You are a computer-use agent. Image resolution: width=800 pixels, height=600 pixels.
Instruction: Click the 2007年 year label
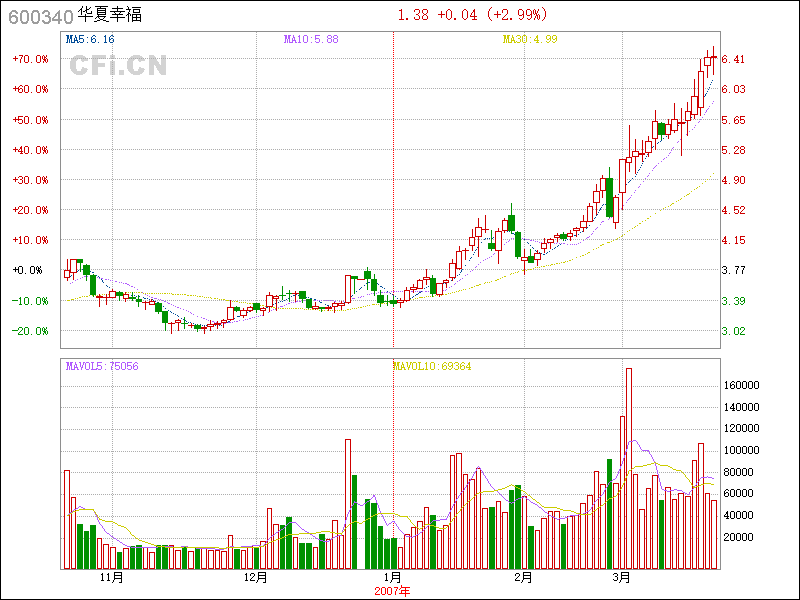(393, 591)
